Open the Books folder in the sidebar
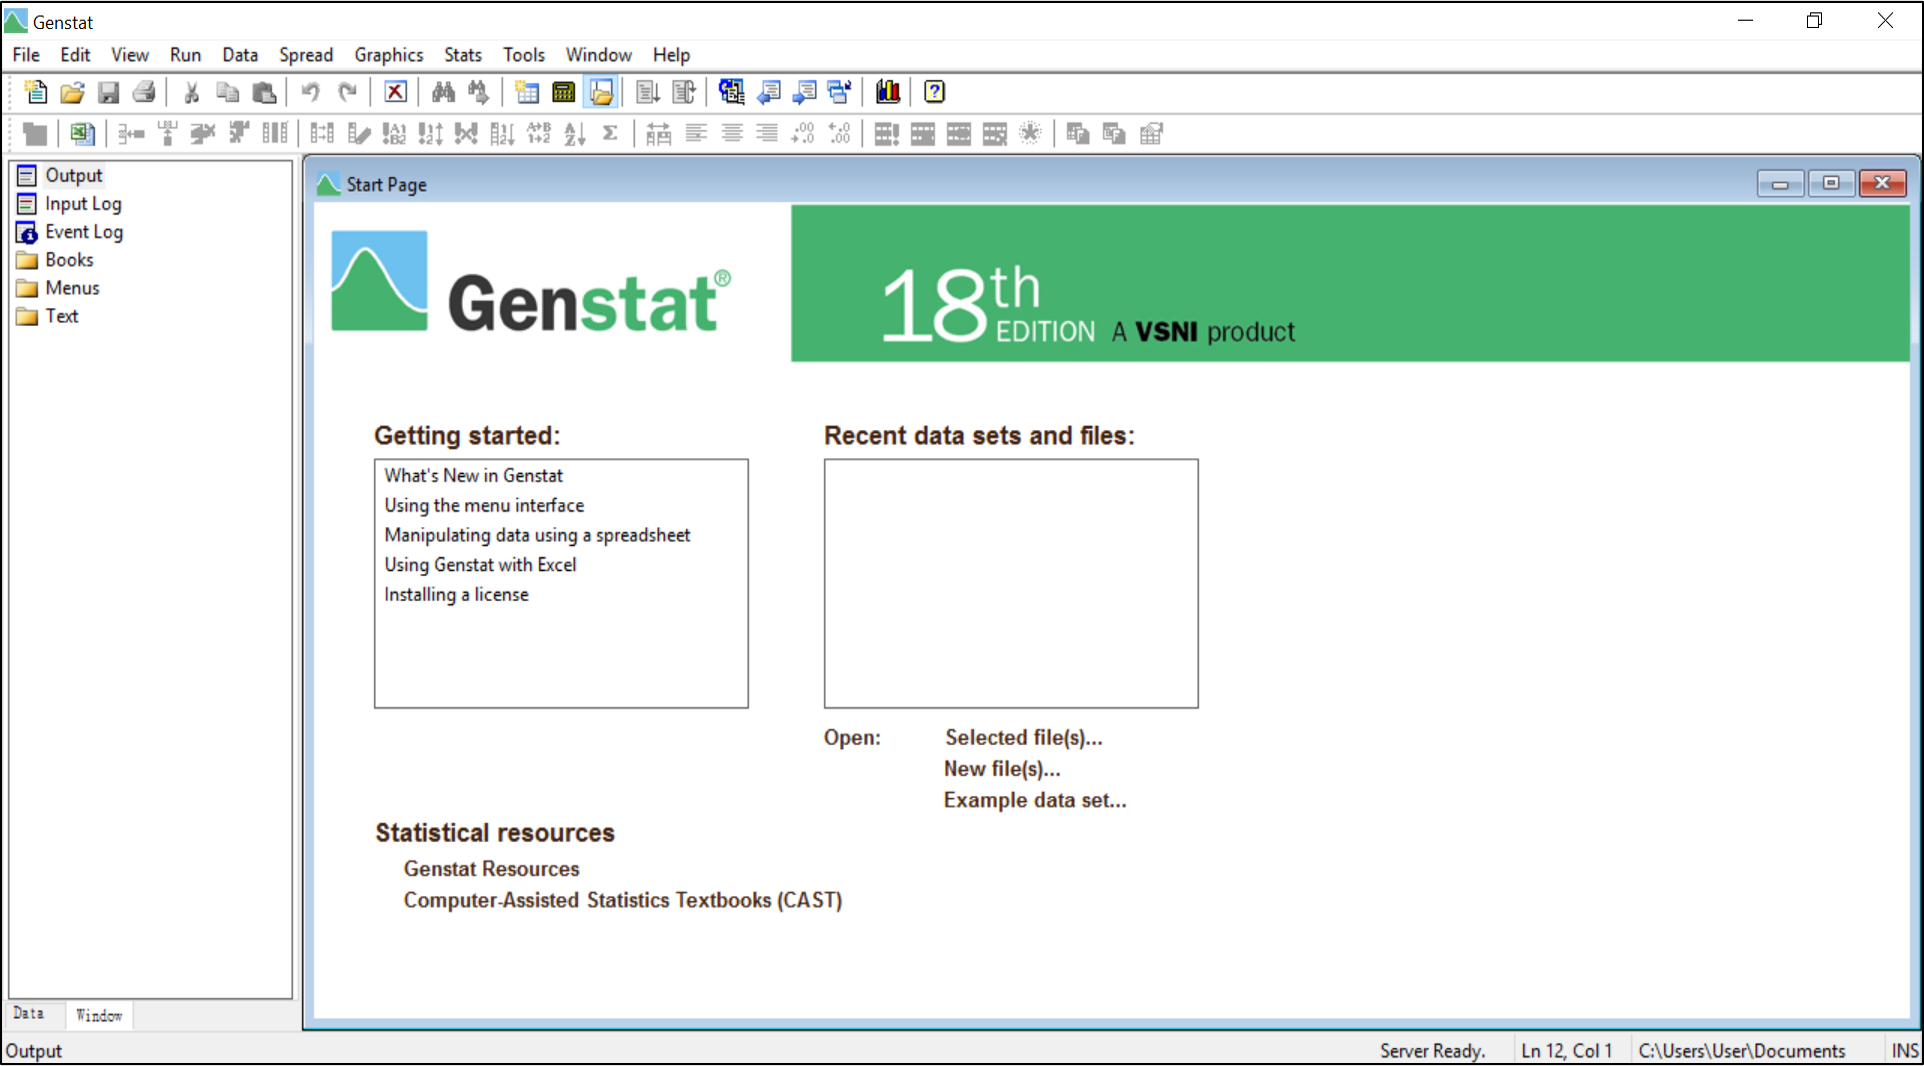 coord(67,259)
